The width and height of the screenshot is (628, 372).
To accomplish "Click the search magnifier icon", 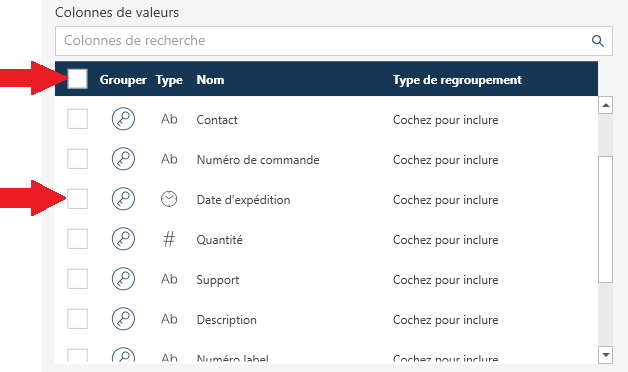I will [598, 41].
